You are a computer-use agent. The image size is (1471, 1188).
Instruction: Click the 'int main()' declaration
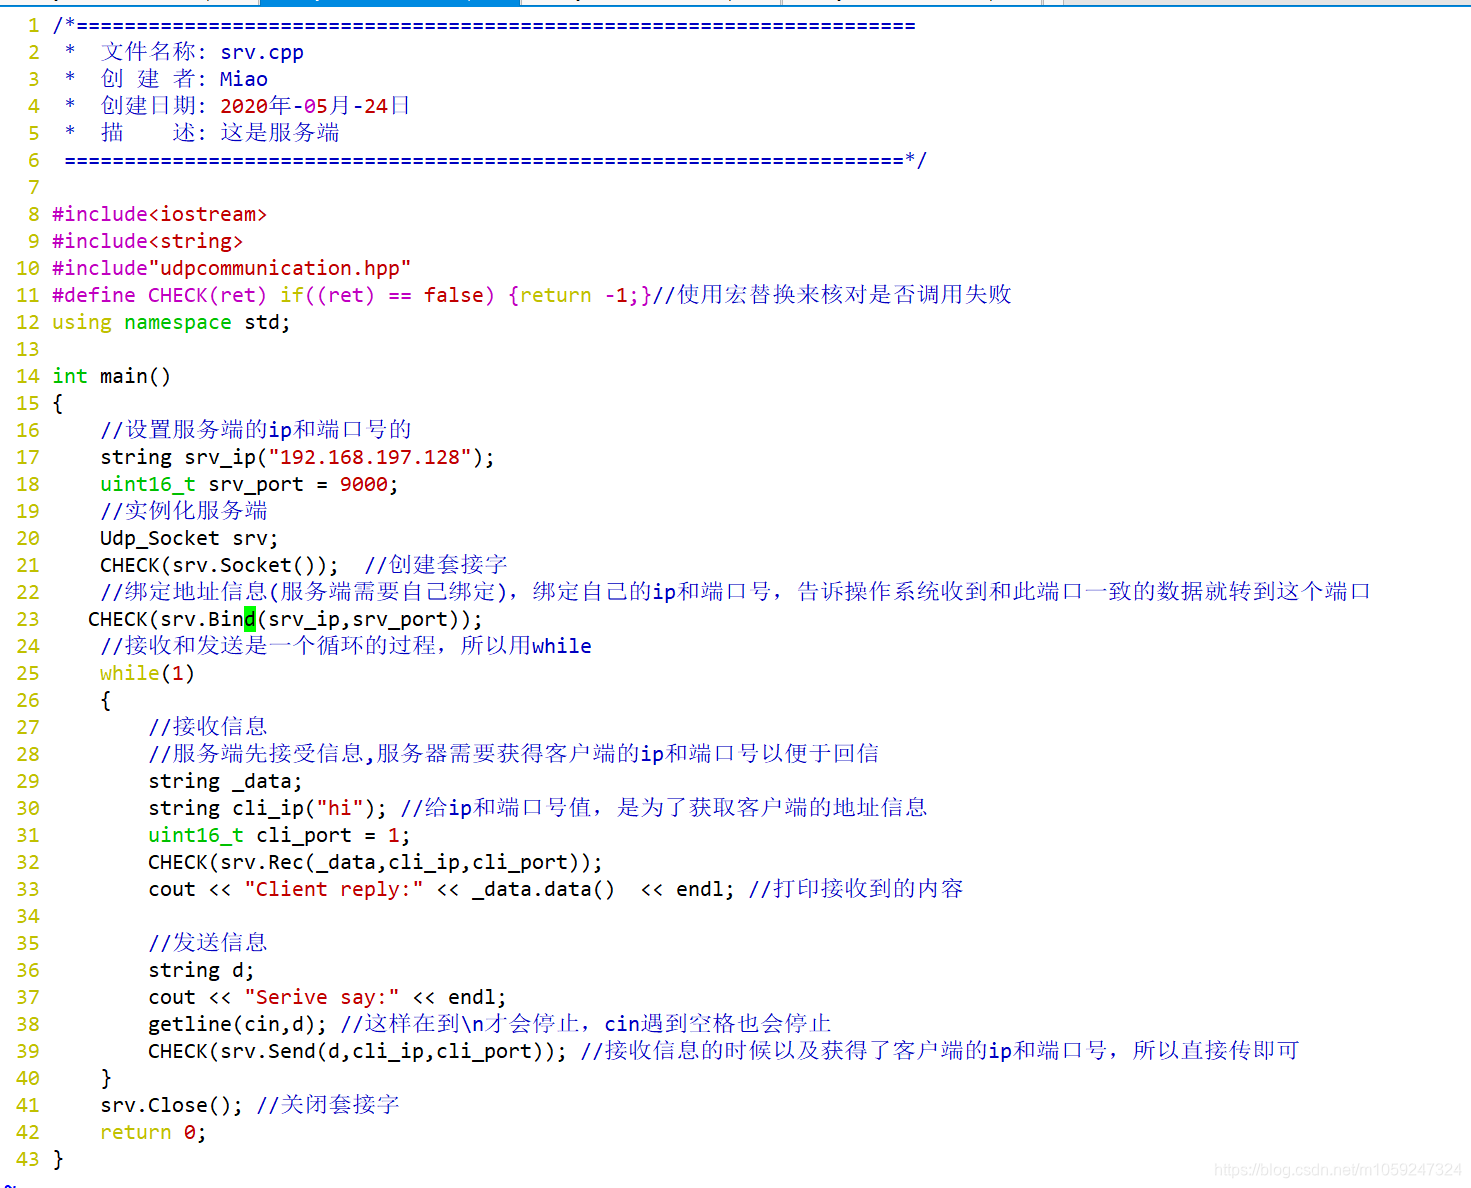(112, 376)
